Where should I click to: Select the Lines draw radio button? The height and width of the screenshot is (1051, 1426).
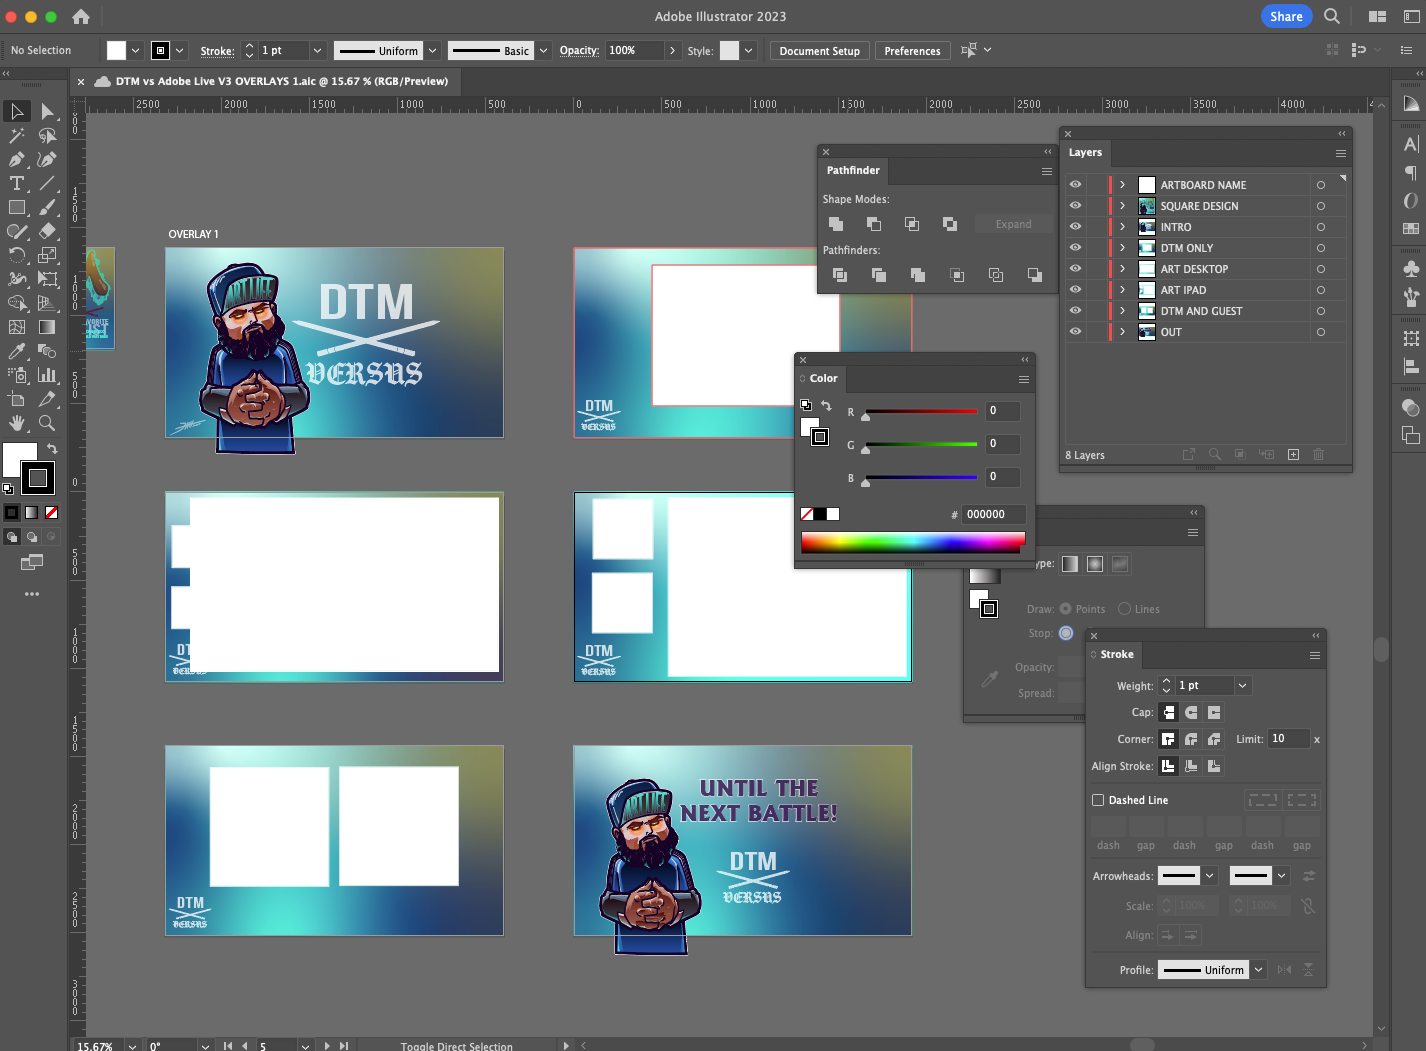click(x=1124, y=609)
